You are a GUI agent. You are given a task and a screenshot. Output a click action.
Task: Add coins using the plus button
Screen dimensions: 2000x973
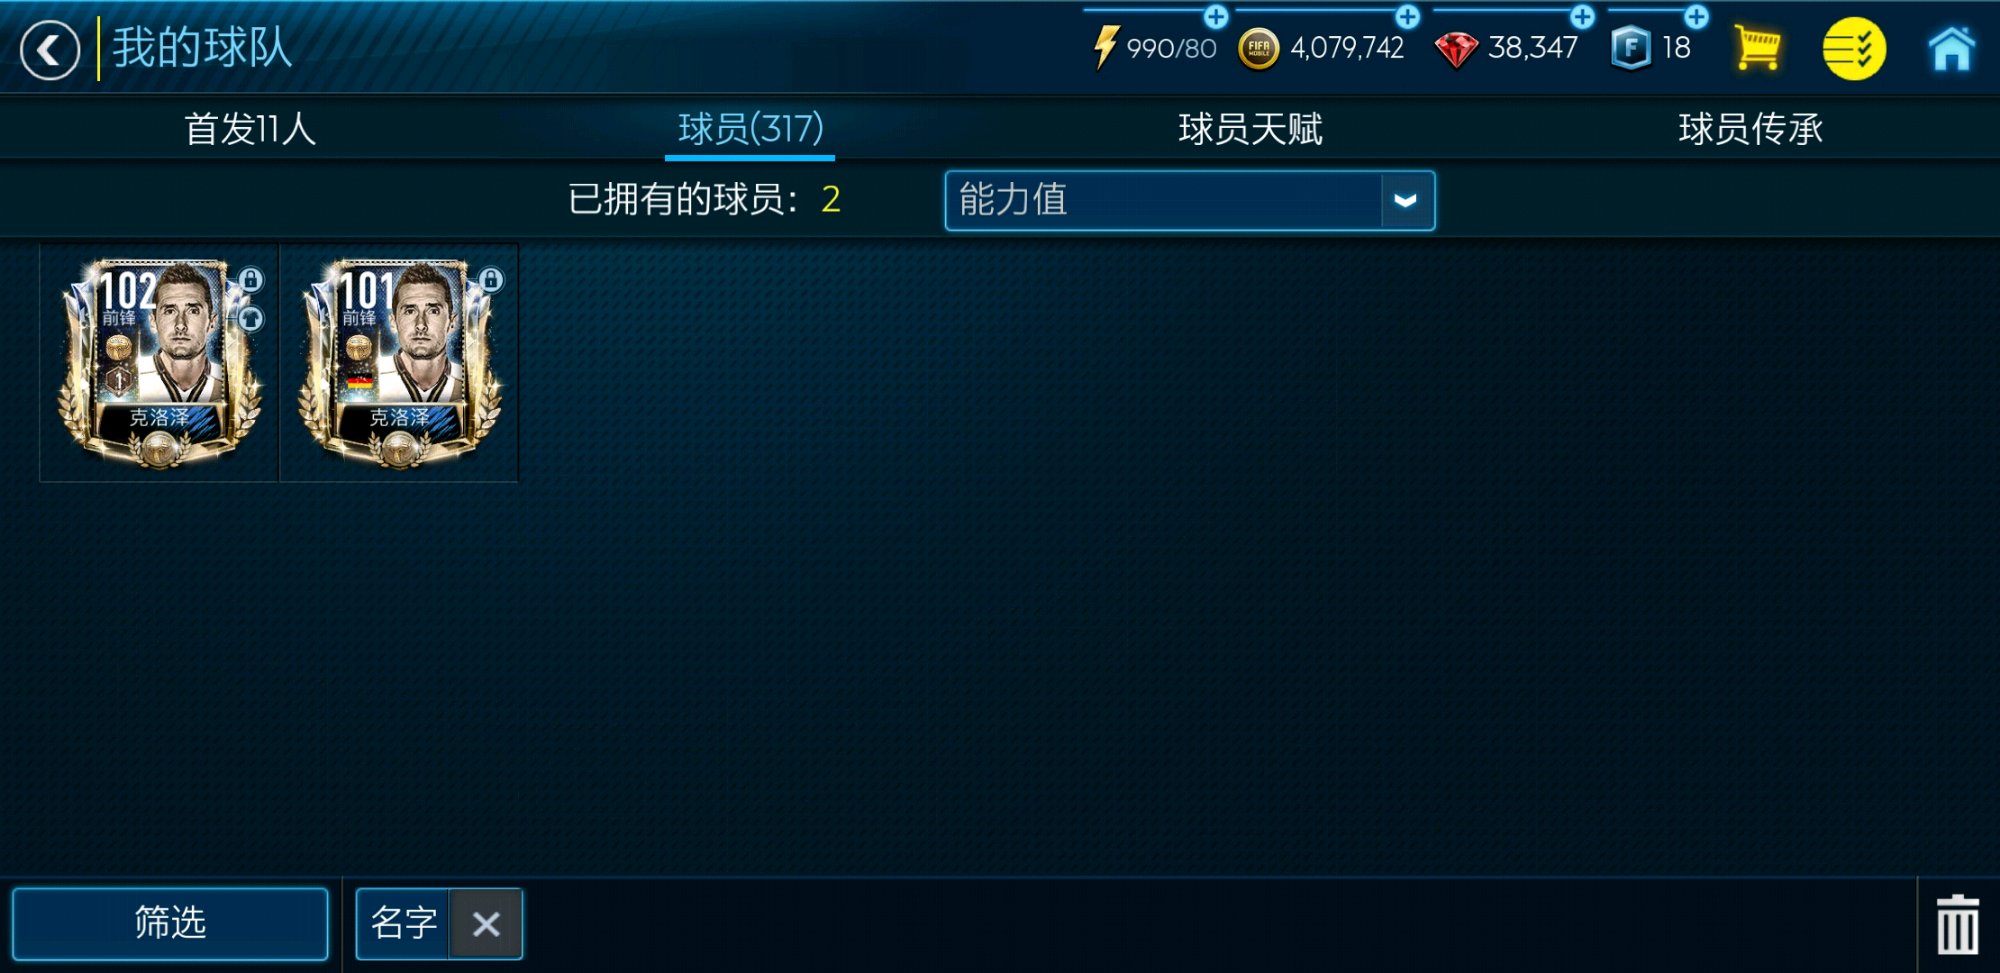tap(1407, 16)
